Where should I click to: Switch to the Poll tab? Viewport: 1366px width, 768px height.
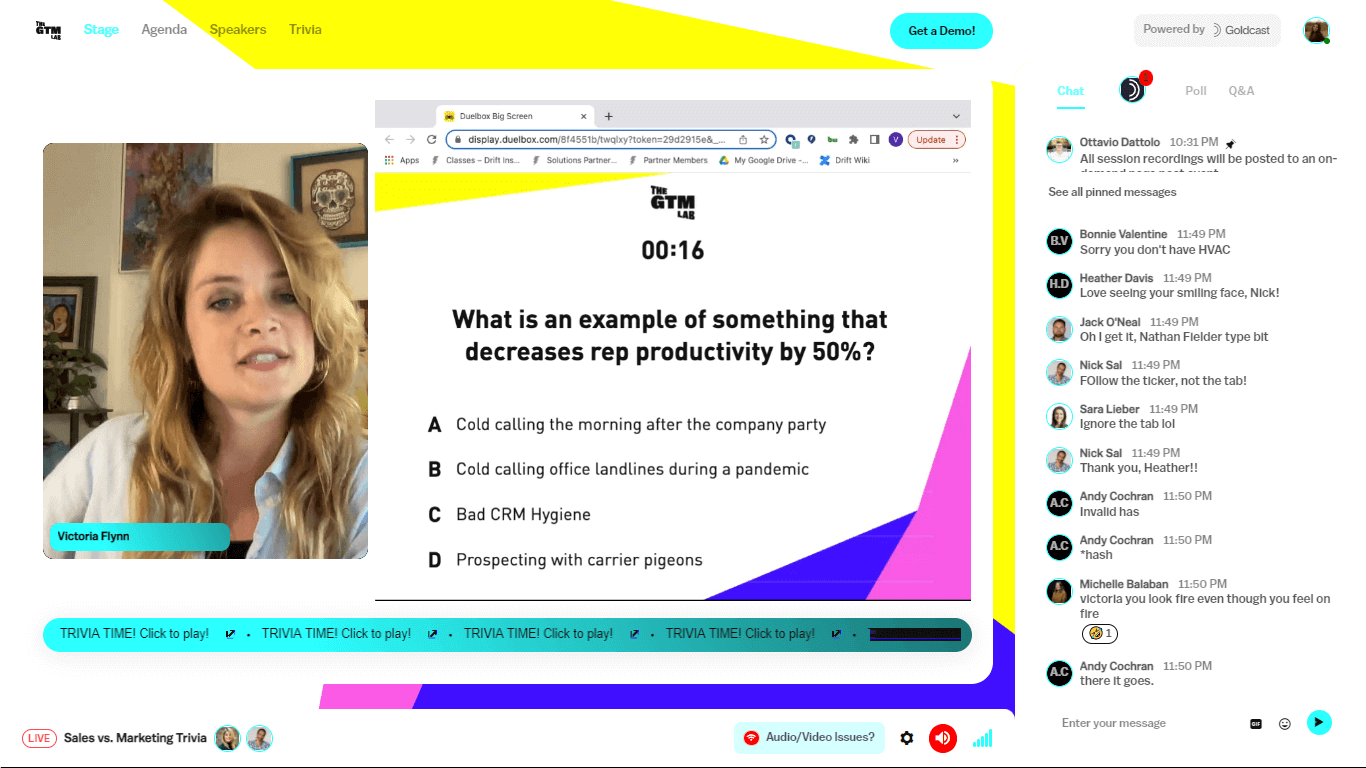tap(1196, 91)
